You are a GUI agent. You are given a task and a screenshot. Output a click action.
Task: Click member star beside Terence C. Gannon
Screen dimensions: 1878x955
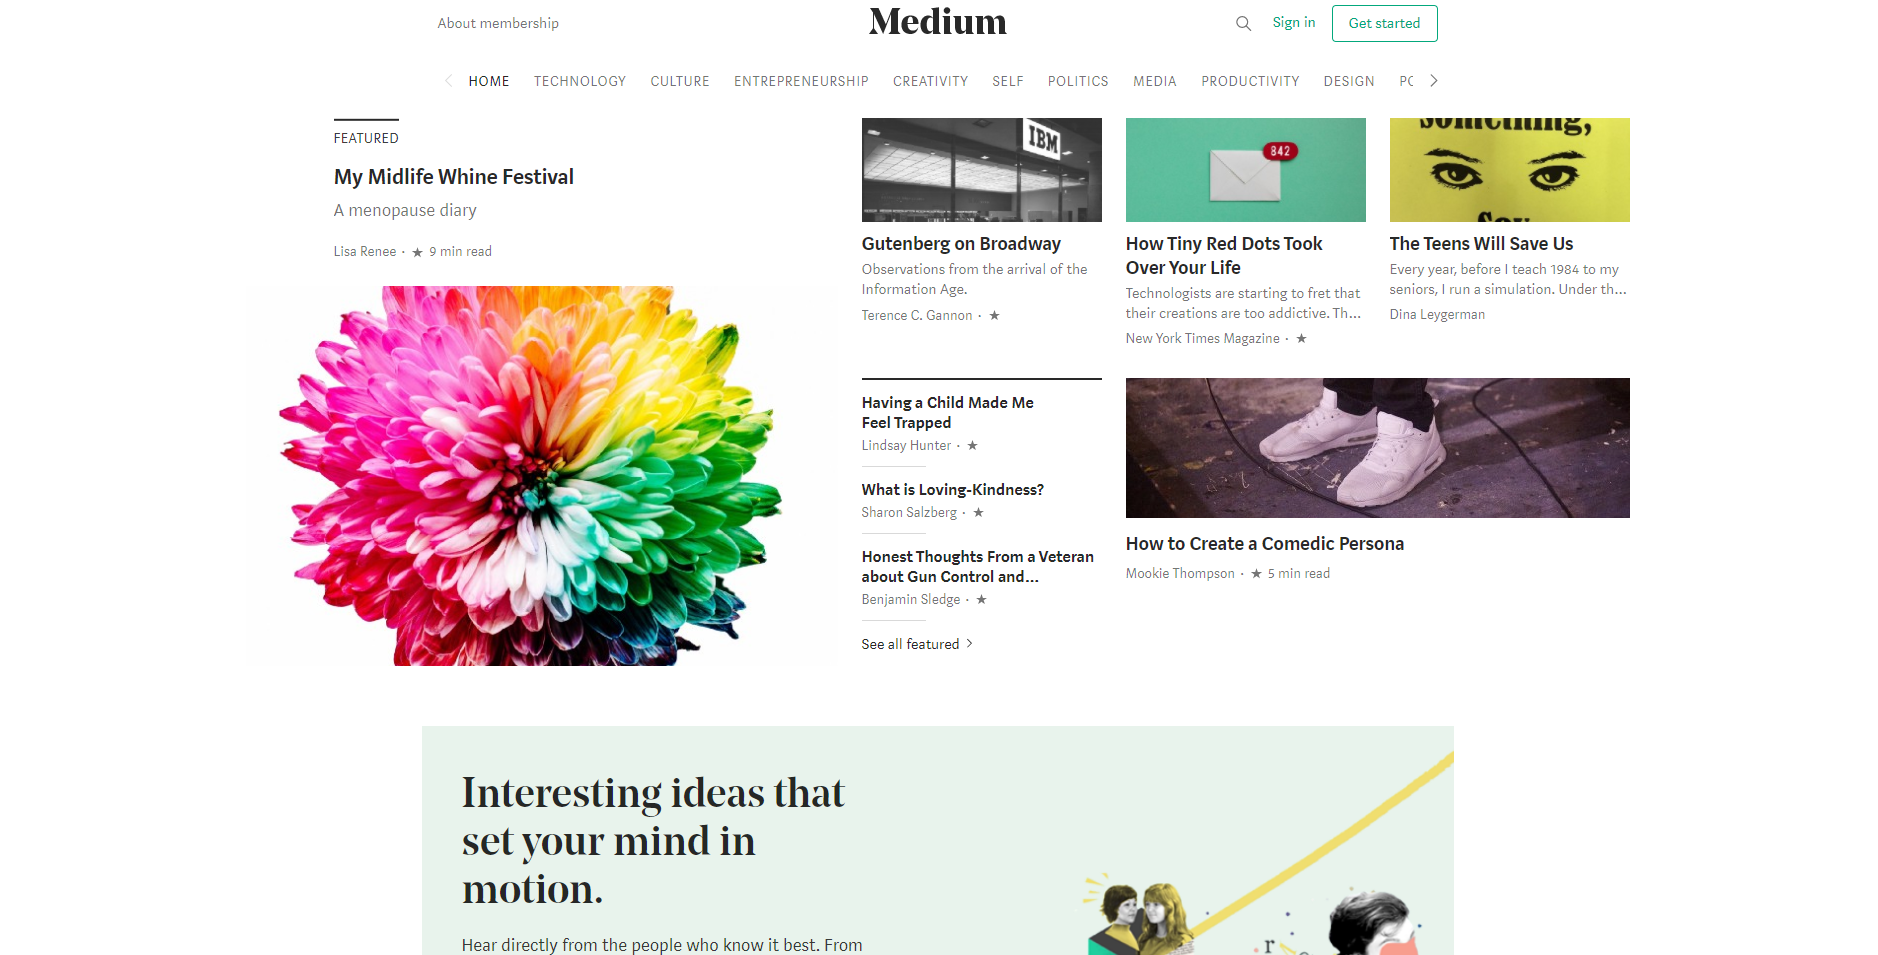994,316
